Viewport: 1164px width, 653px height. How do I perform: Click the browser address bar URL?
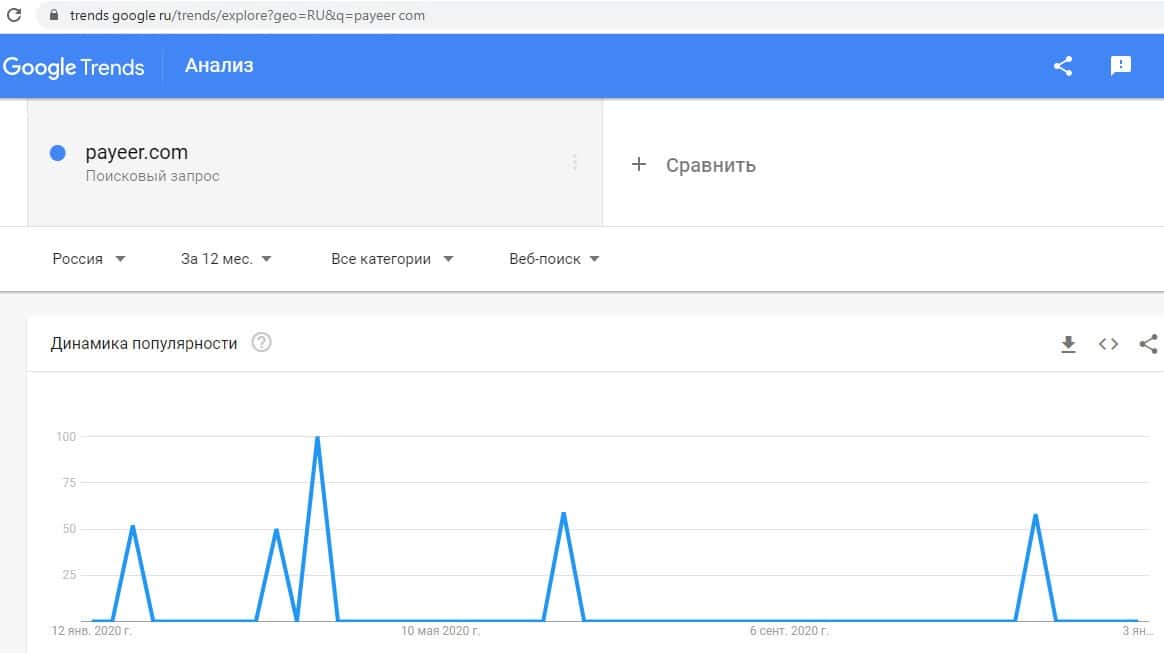pos(247,16)
